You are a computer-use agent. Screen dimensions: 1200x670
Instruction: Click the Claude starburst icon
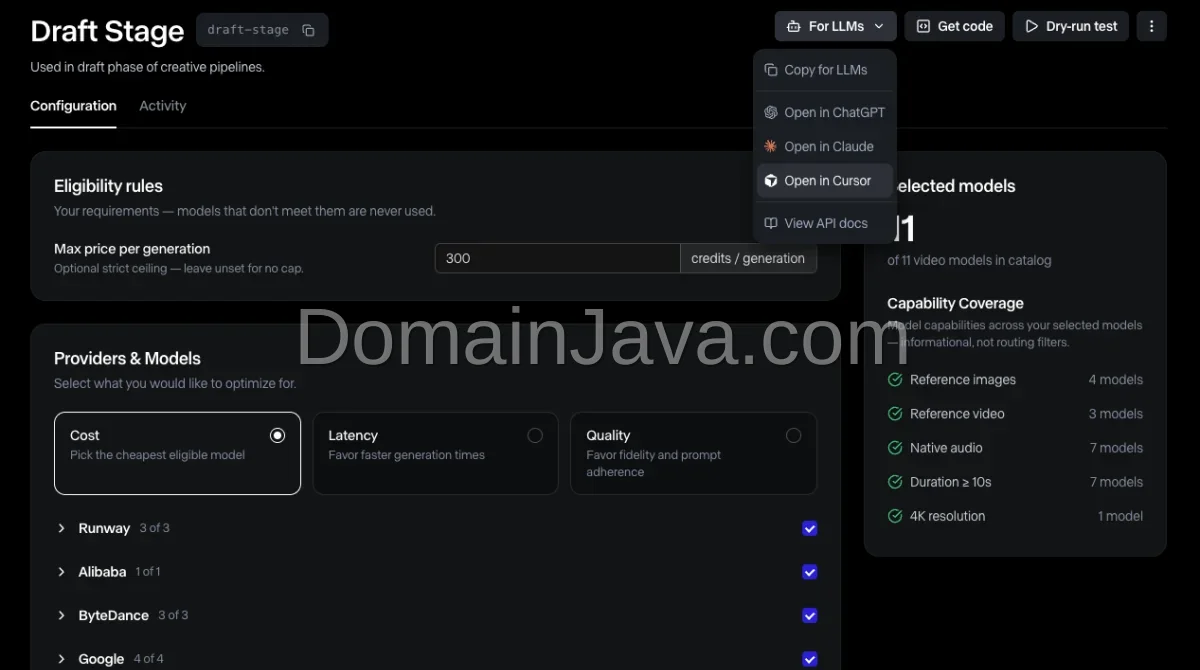coord(771,147)
